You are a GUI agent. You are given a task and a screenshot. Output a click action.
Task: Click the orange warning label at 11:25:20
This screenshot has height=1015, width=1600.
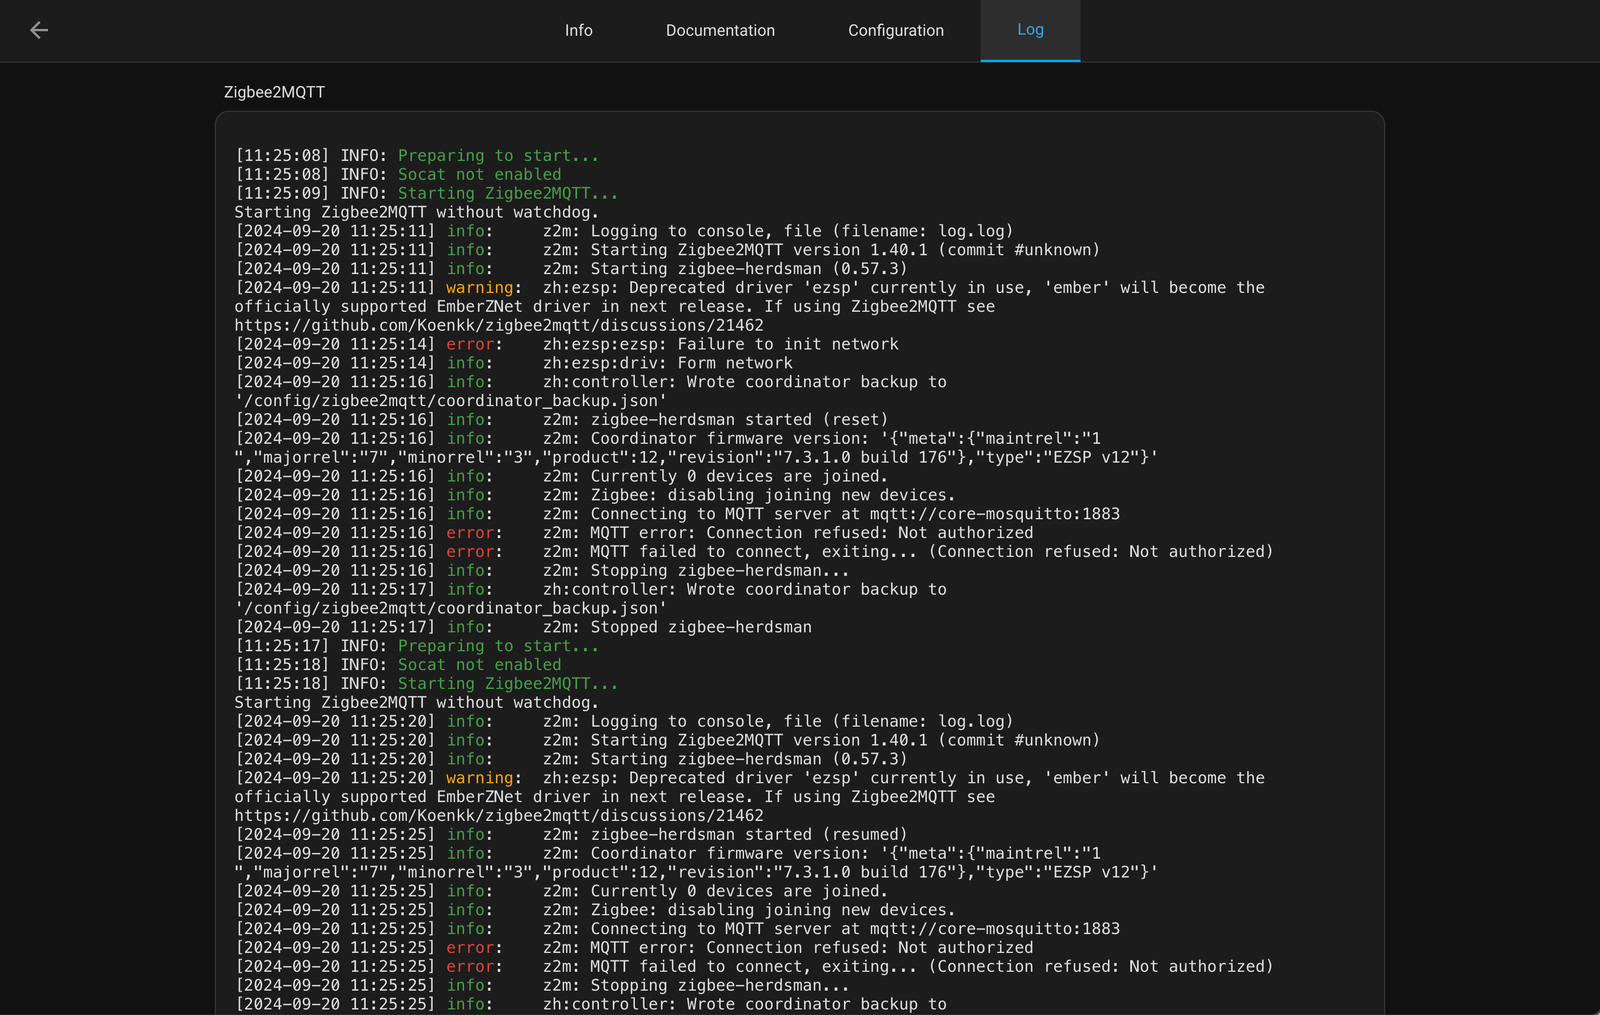point(479,778)
